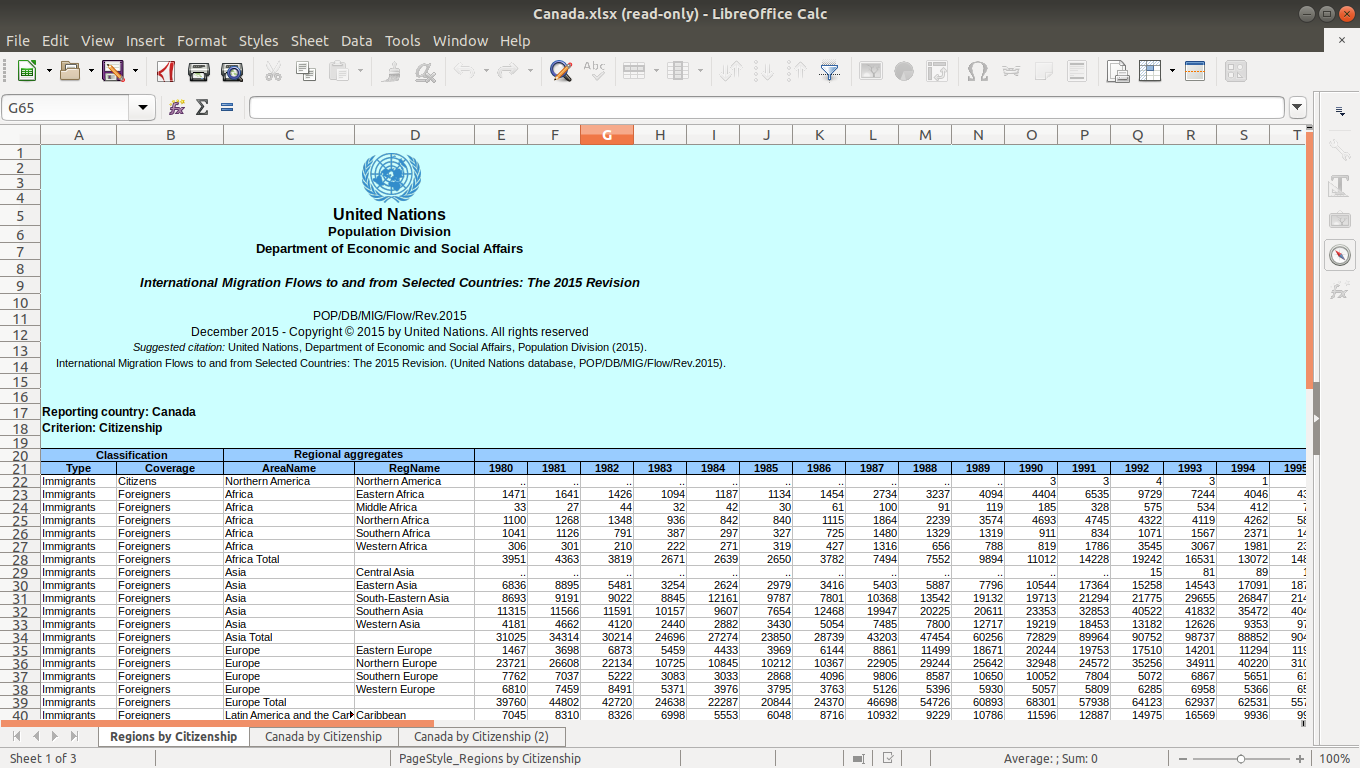Click the Sort icon
This screenshot has width=1360, height=768.
tap(731, 71)
